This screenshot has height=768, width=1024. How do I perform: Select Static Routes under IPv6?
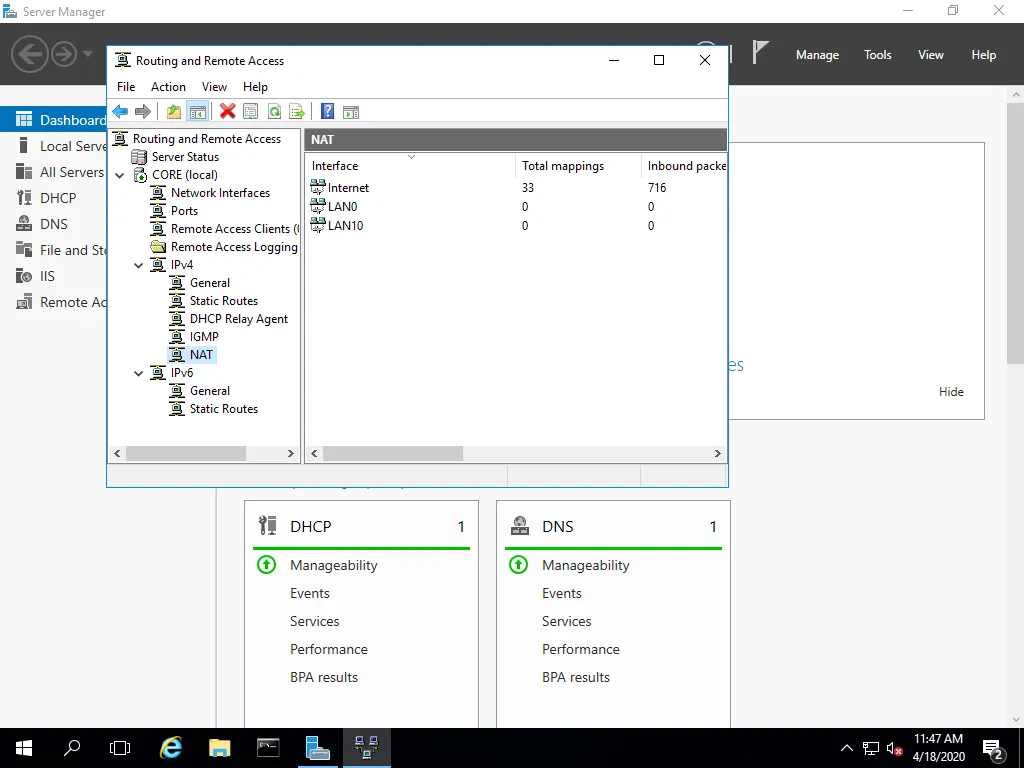(223, 409)
